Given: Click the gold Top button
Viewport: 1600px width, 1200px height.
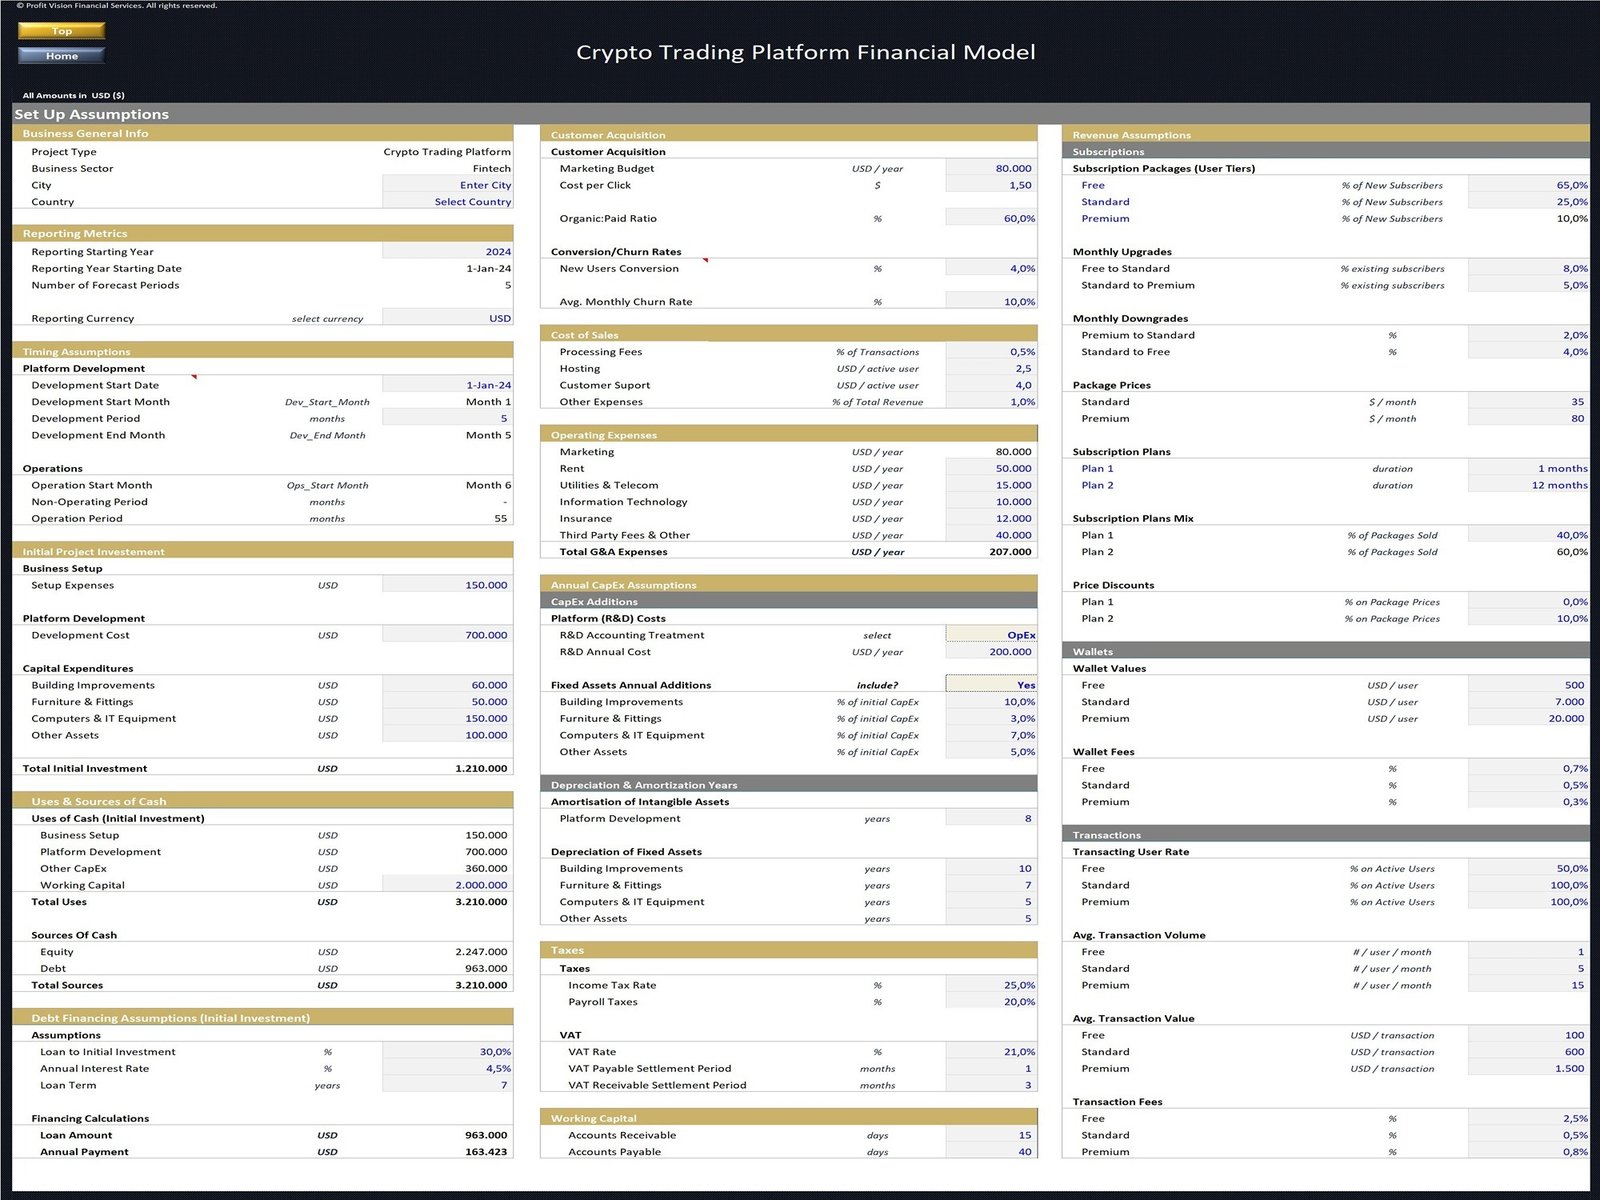Looking at the screenshot, I should coord(61,31).
